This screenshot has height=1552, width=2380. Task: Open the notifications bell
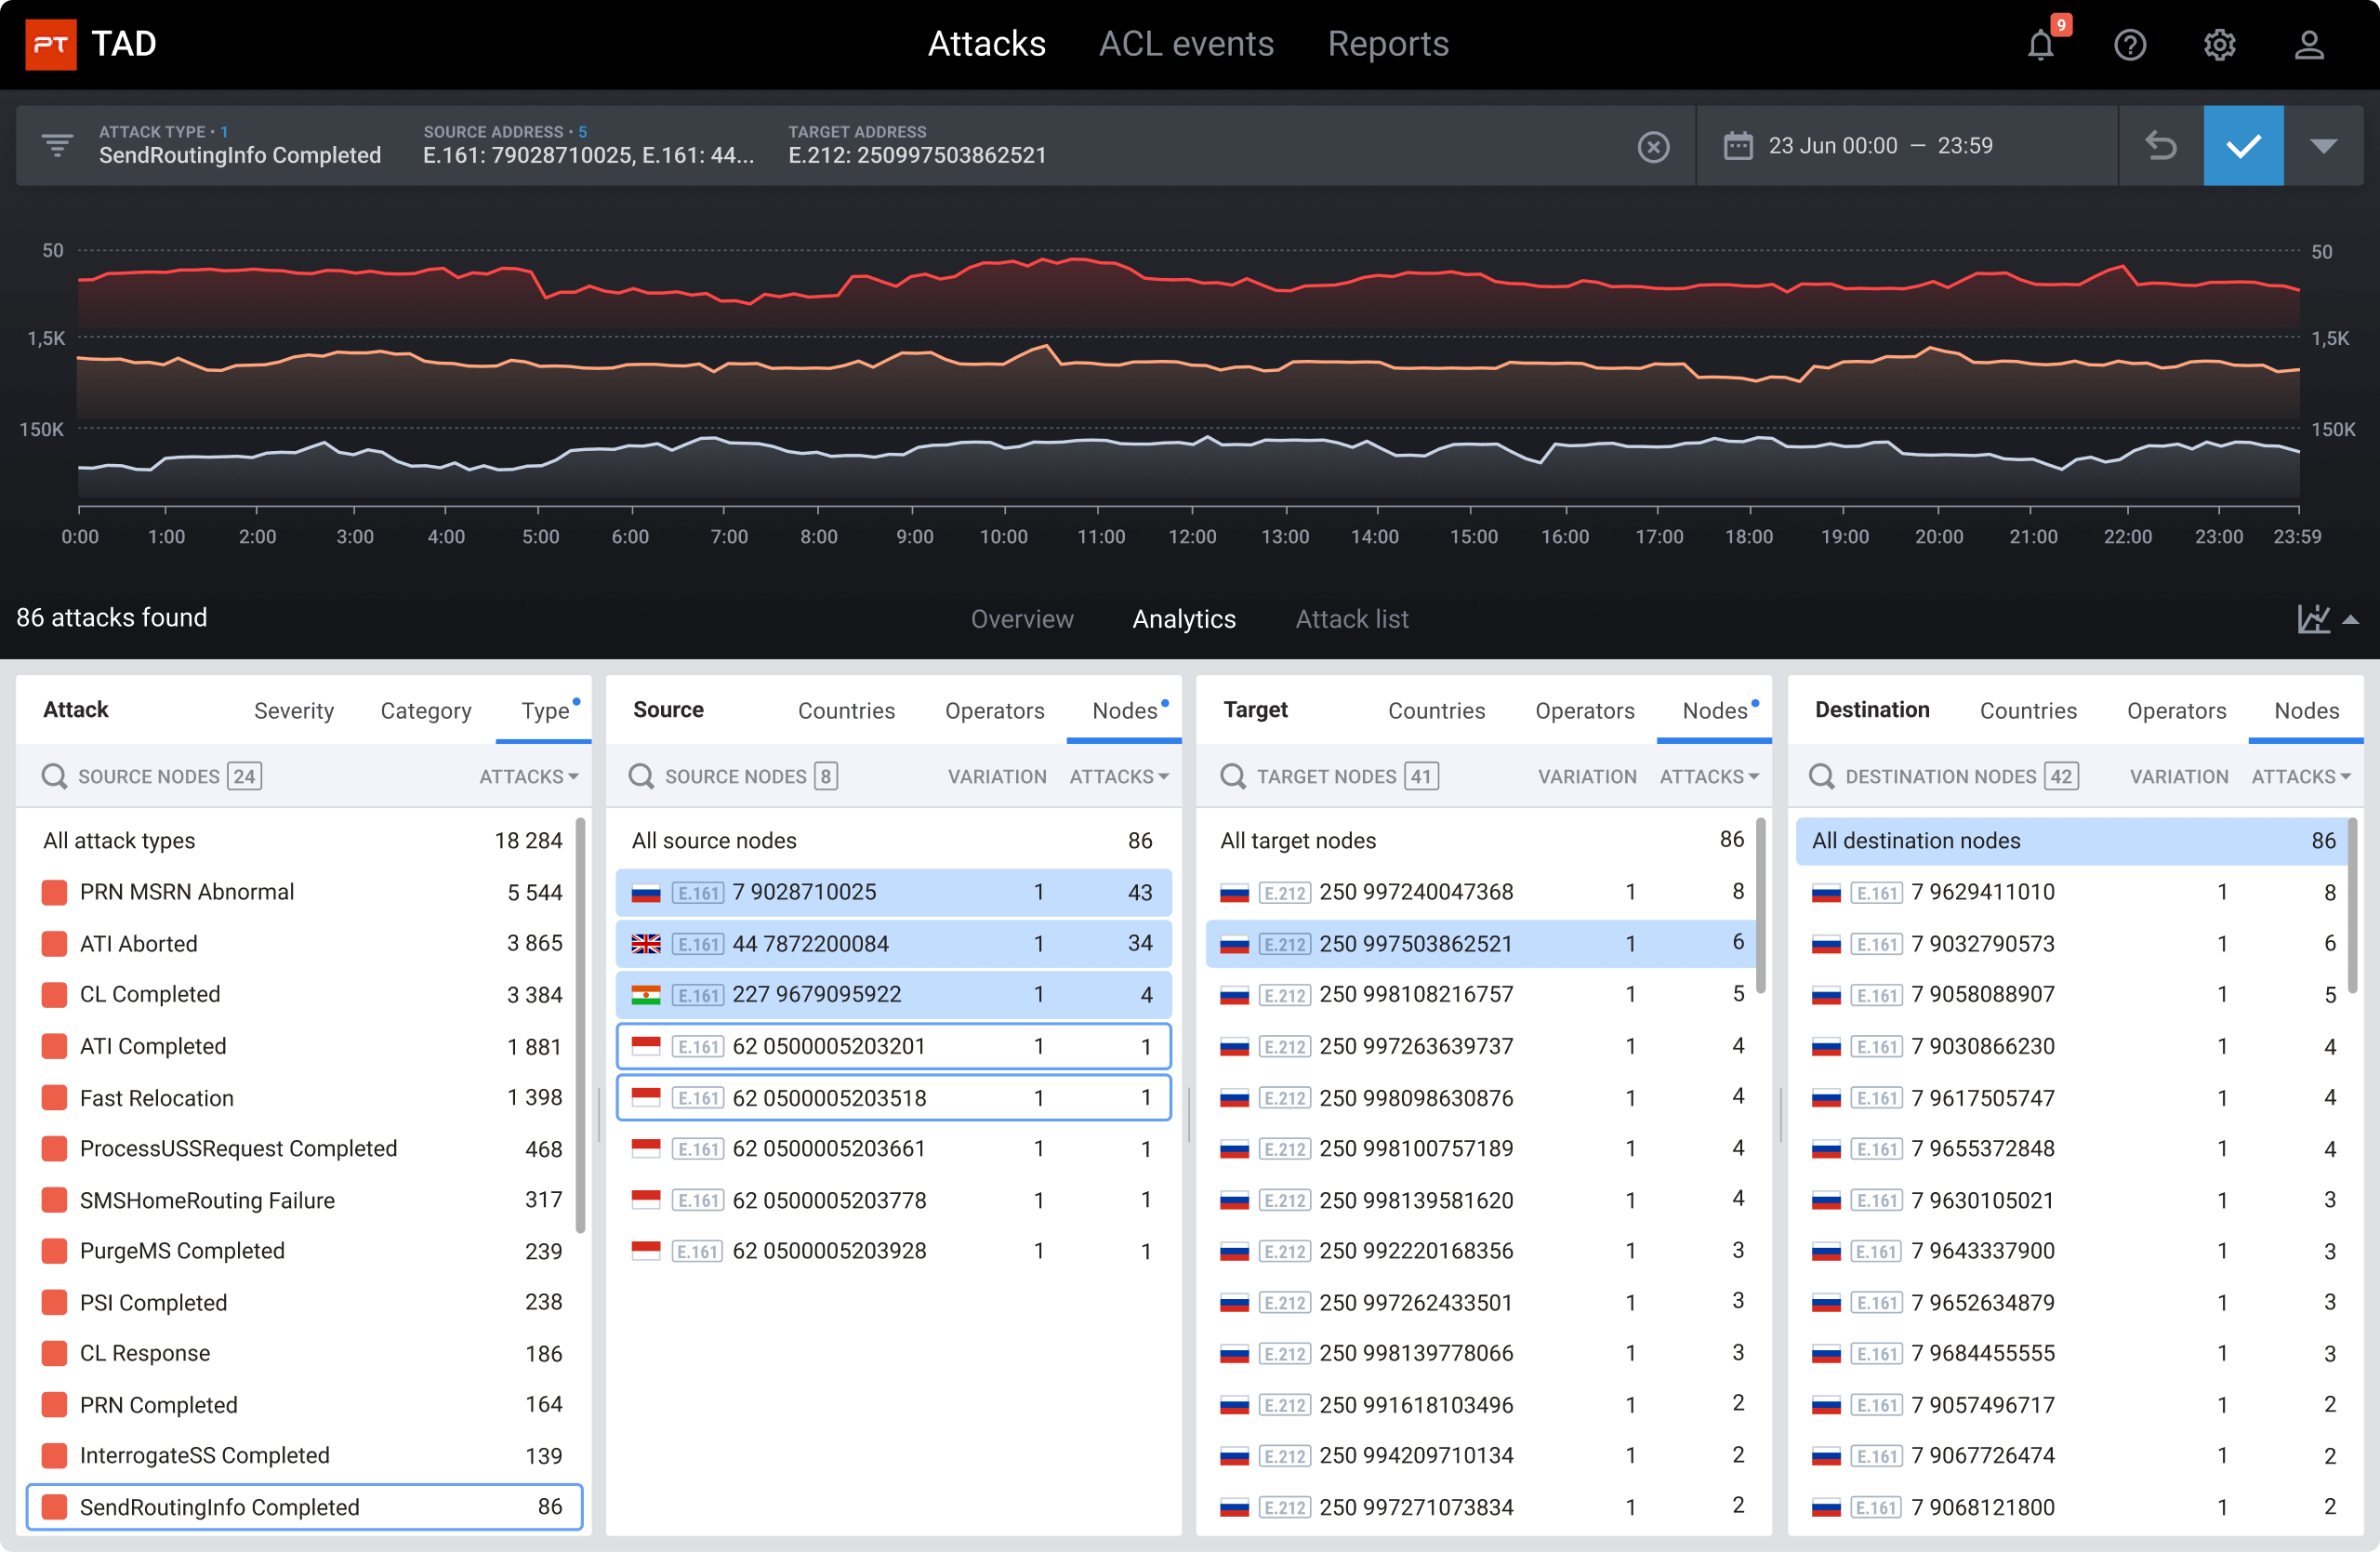2041,45
